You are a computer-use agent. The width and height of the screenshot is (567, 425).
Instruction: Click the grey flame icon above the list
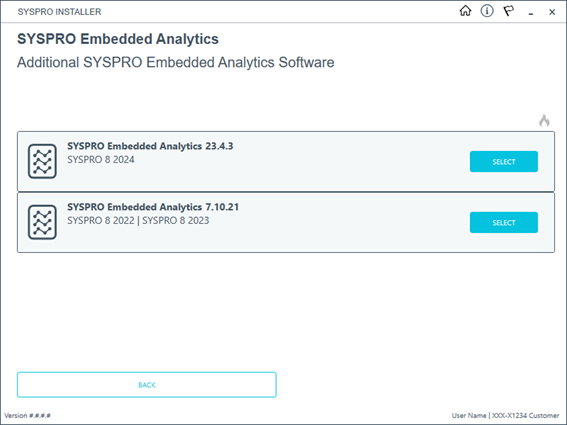pos(544,120)
